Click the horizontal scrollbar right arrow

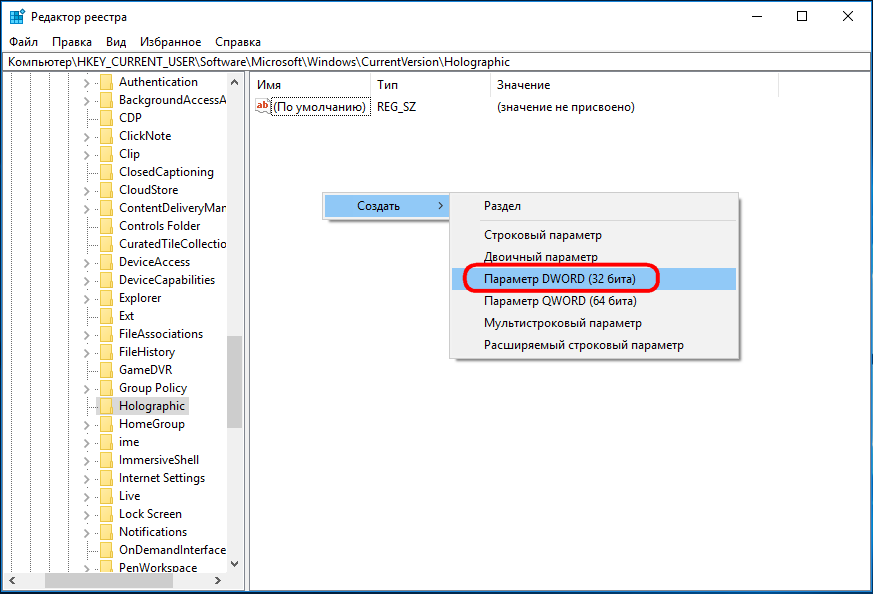[x=218, y=581]
